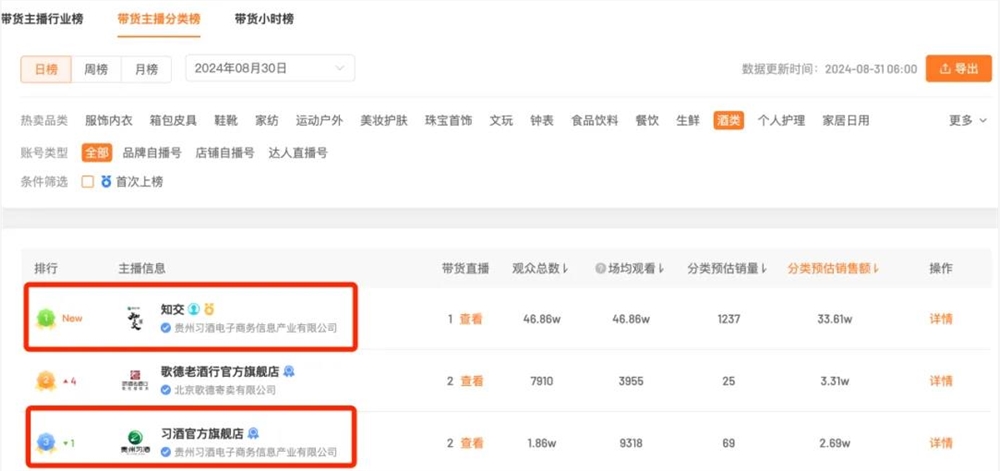Click the rank 2 gold medal icon
This screenshot has width=1000, height=471.
tap(45, 381)
